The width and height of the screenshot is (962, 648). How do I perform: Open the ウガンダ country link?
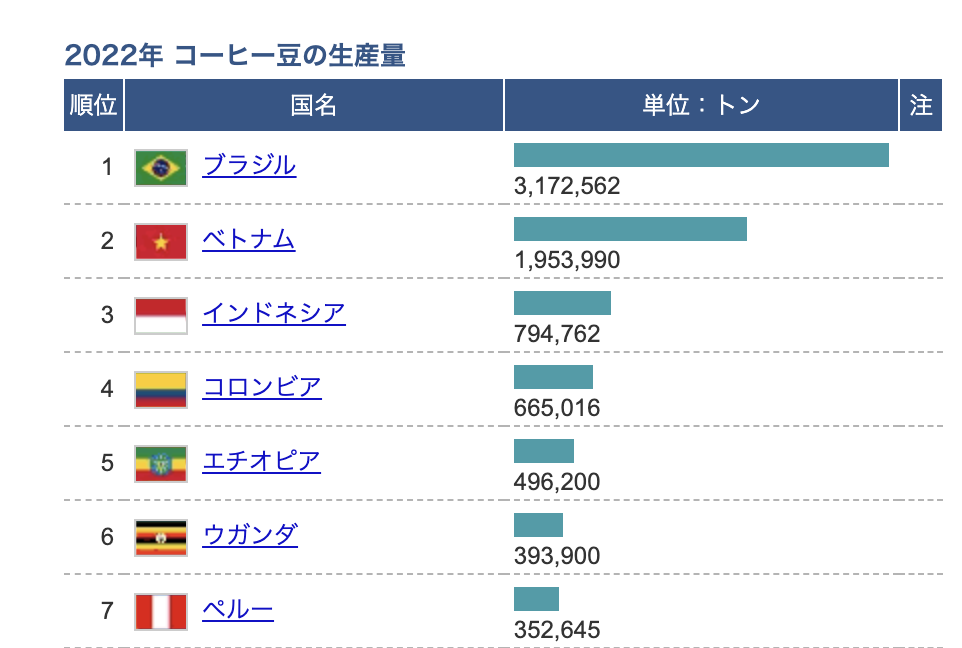[x=250, y=535]
